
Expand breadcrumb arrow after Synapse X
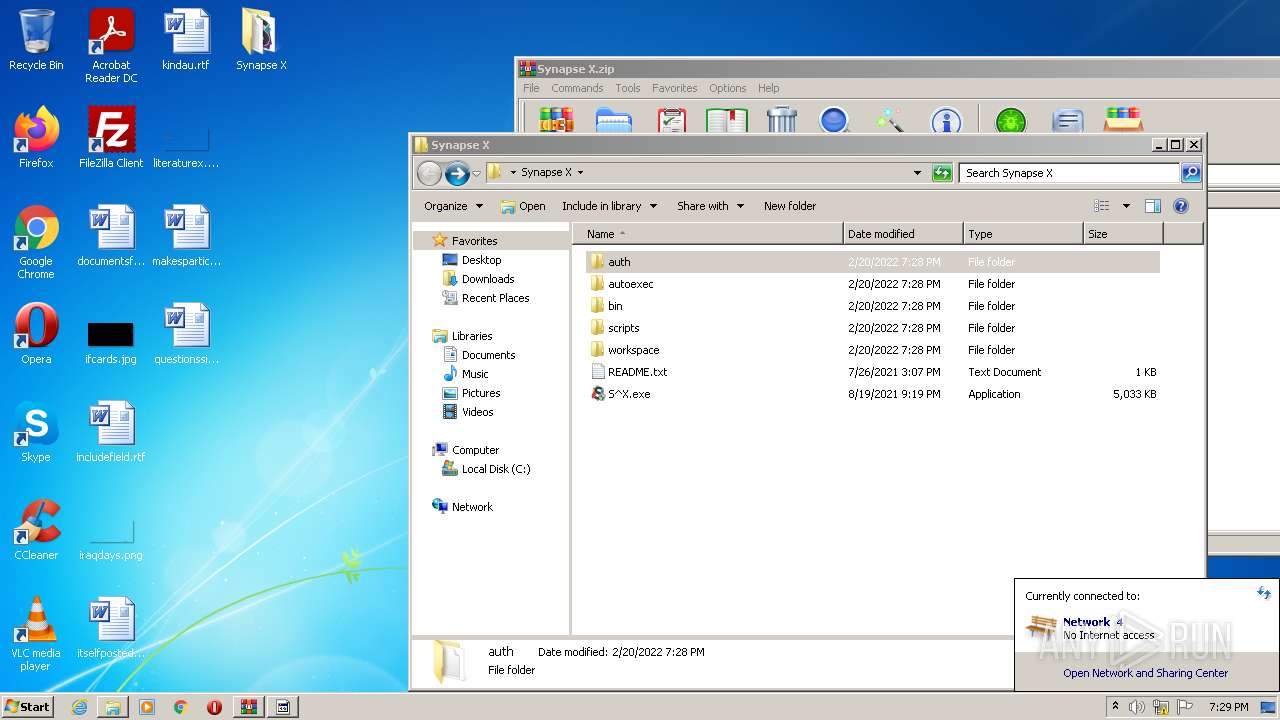580,173
